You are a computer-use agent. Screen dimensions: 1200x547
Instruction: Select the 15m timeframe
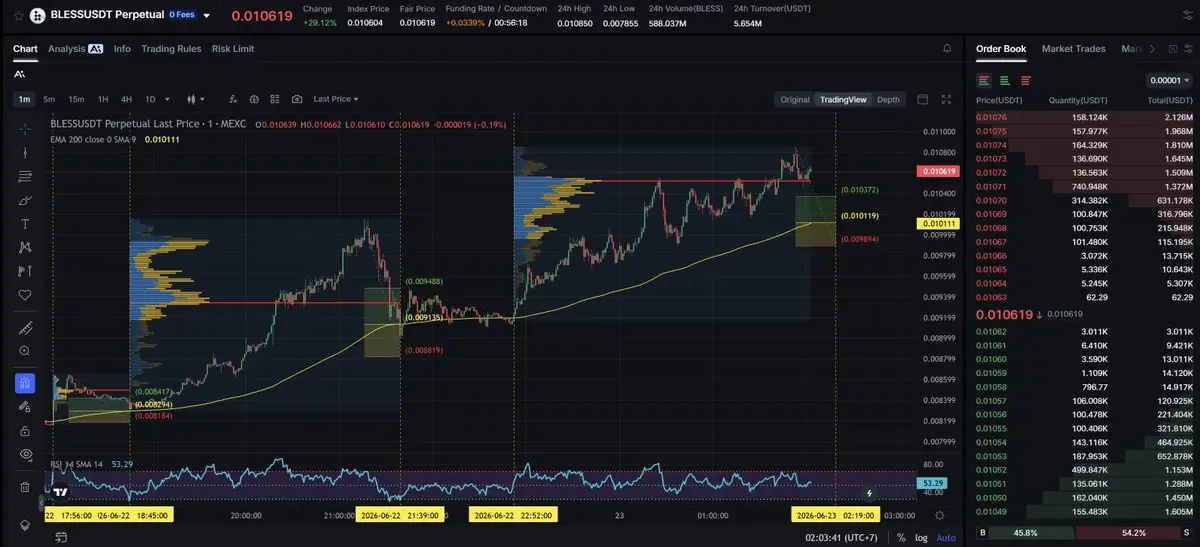click(76, 99)
